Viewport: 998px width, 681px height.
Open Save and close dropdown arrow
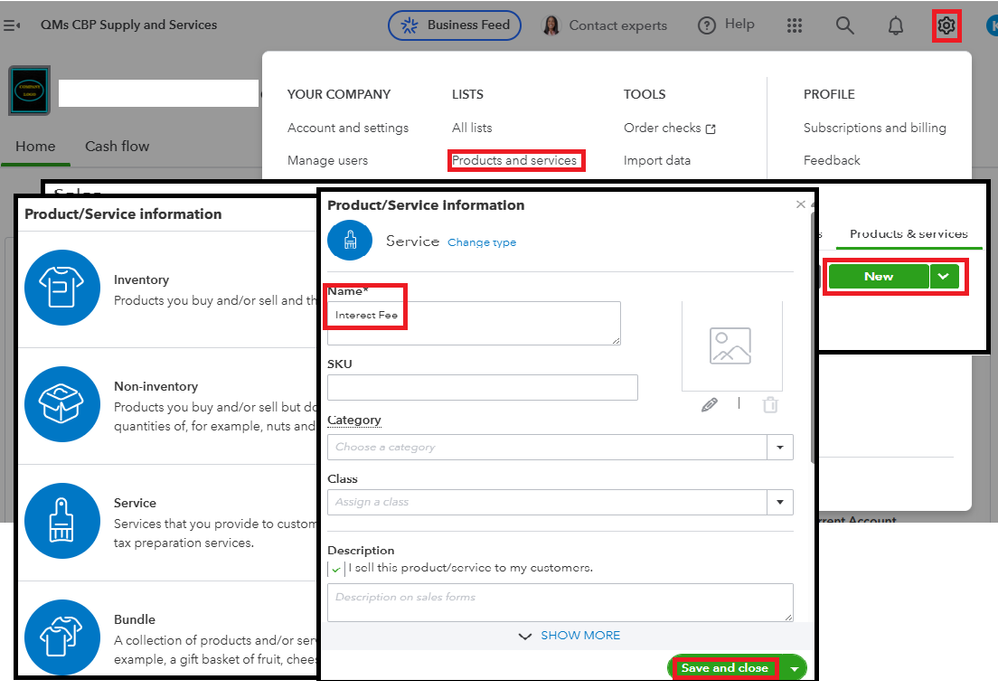pos(794,669)
